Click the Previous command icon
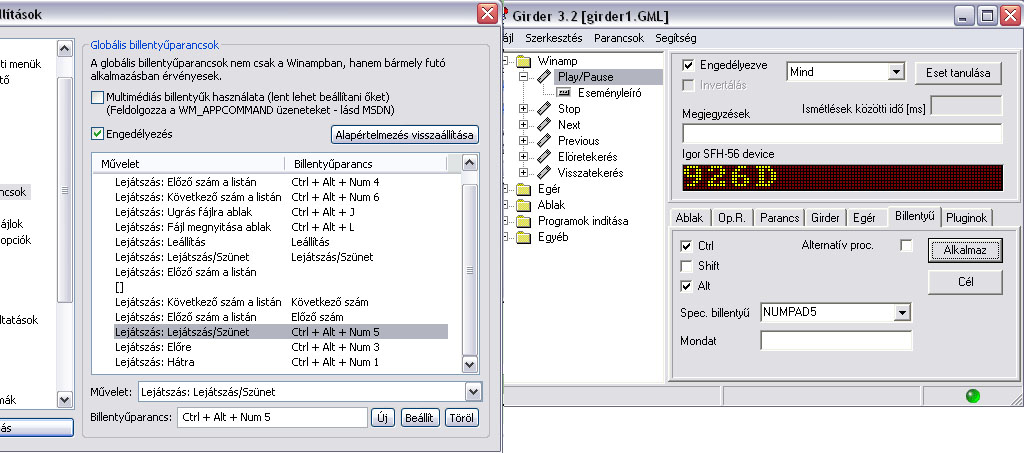Screen dimensions: 1024x453 pyautogui.click(x=545, y=140)
